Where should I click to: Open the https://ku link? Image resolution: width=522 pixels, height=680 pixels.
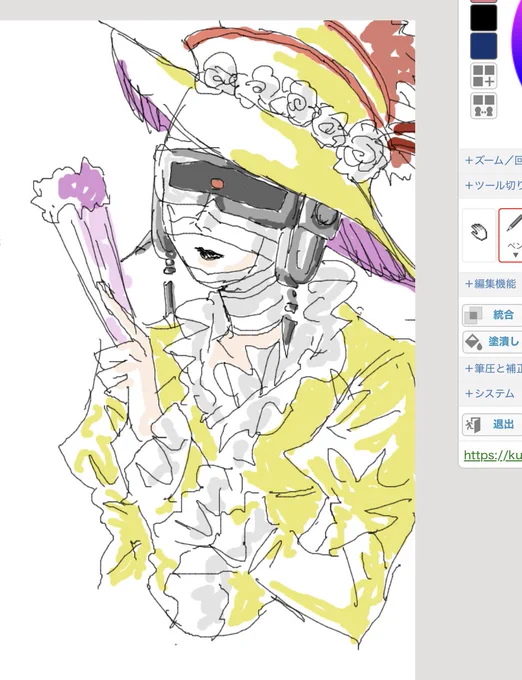493,455
